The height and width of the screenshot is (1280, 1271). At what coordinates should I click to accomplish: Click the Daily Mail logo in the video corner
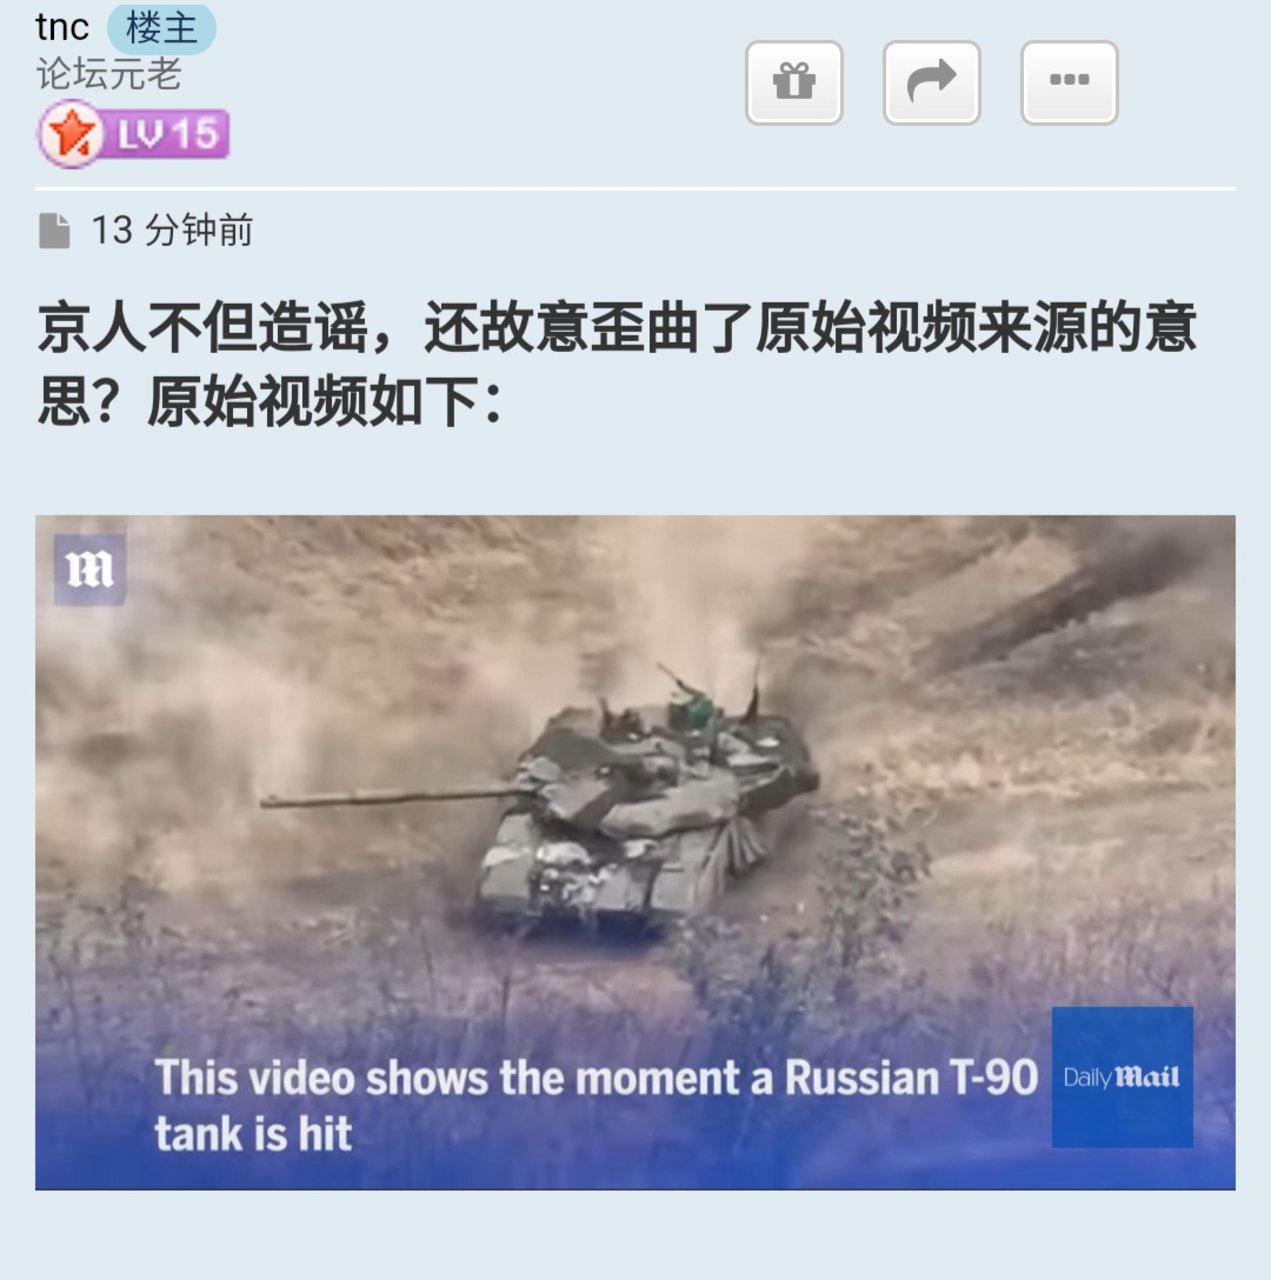tap(1122, 1077)
